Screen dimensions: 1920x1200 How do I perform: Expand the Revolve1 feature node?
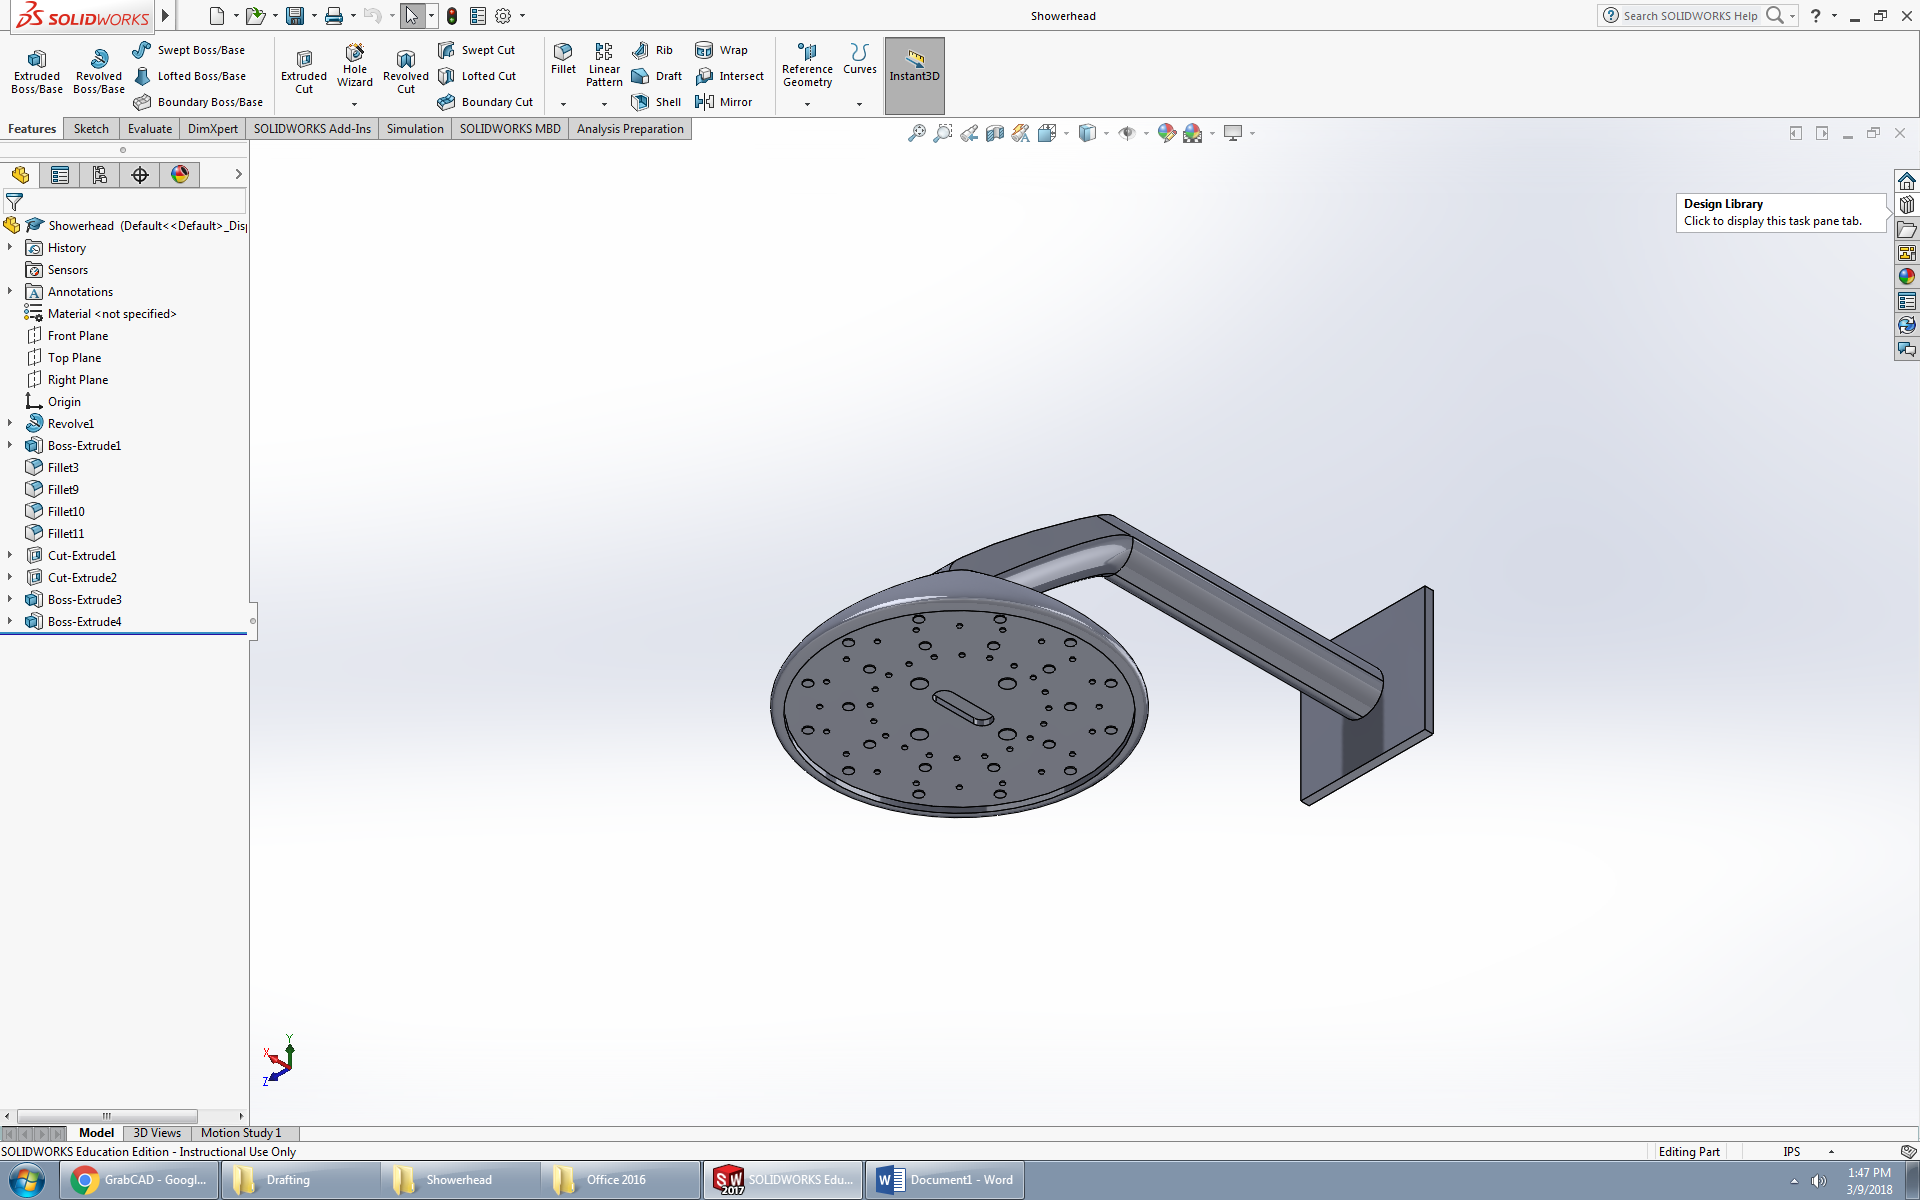[x=10, y=423]
